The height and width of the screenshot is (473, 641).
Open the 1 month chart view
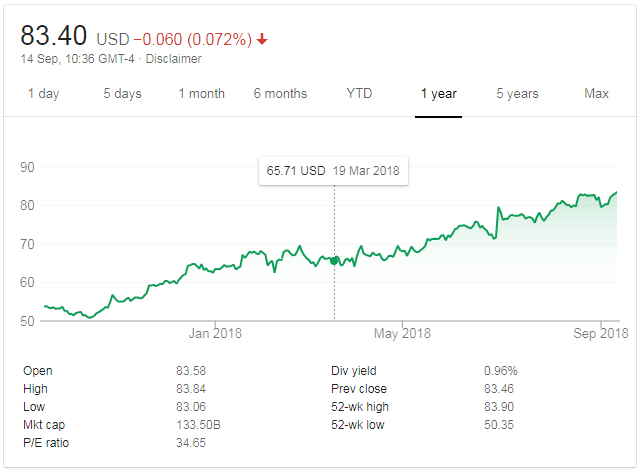coord(201,94)
